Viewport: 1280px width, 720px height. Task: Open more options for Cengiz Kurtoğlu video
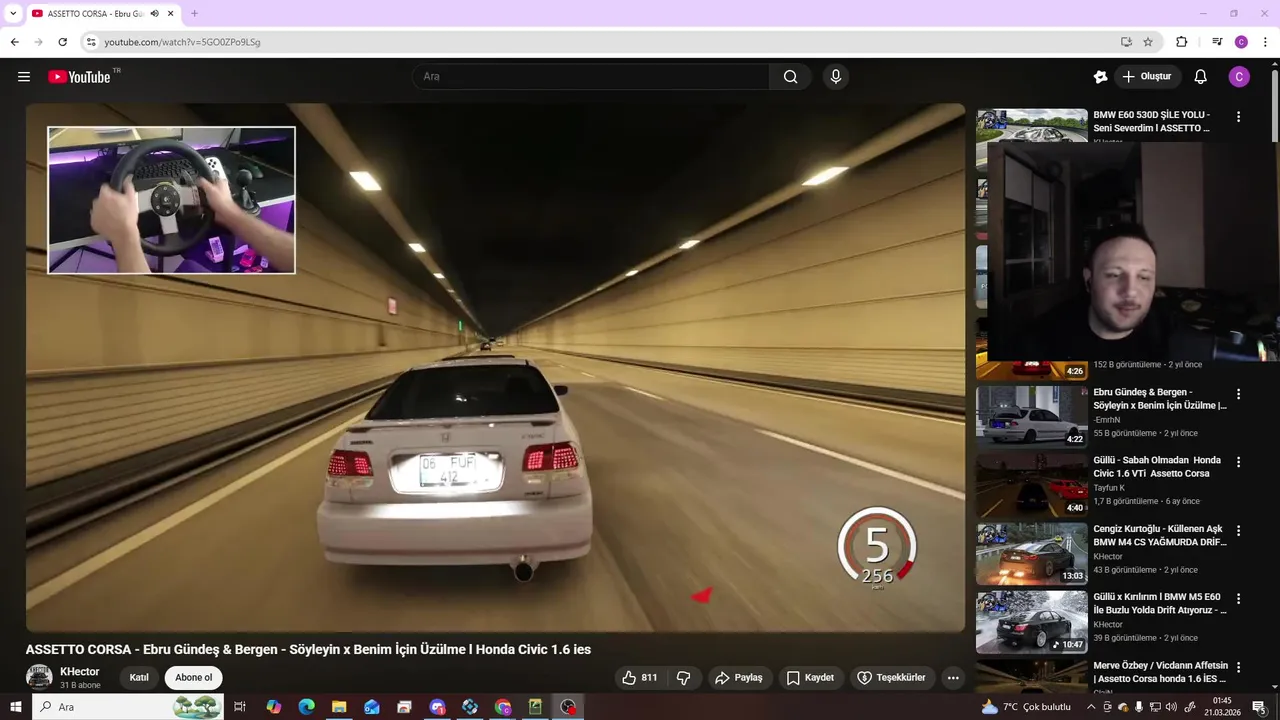1238,531
